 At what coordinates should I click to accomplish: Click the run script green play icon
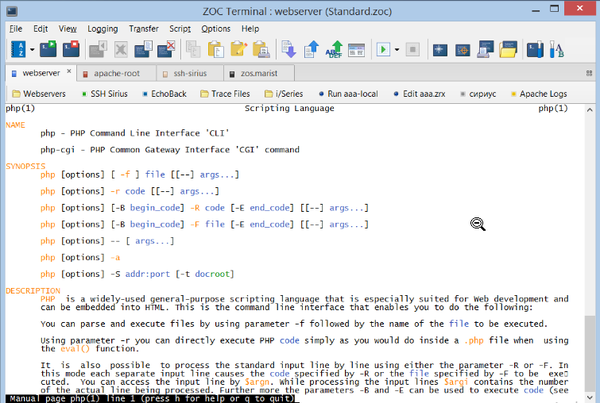point(384,49)
